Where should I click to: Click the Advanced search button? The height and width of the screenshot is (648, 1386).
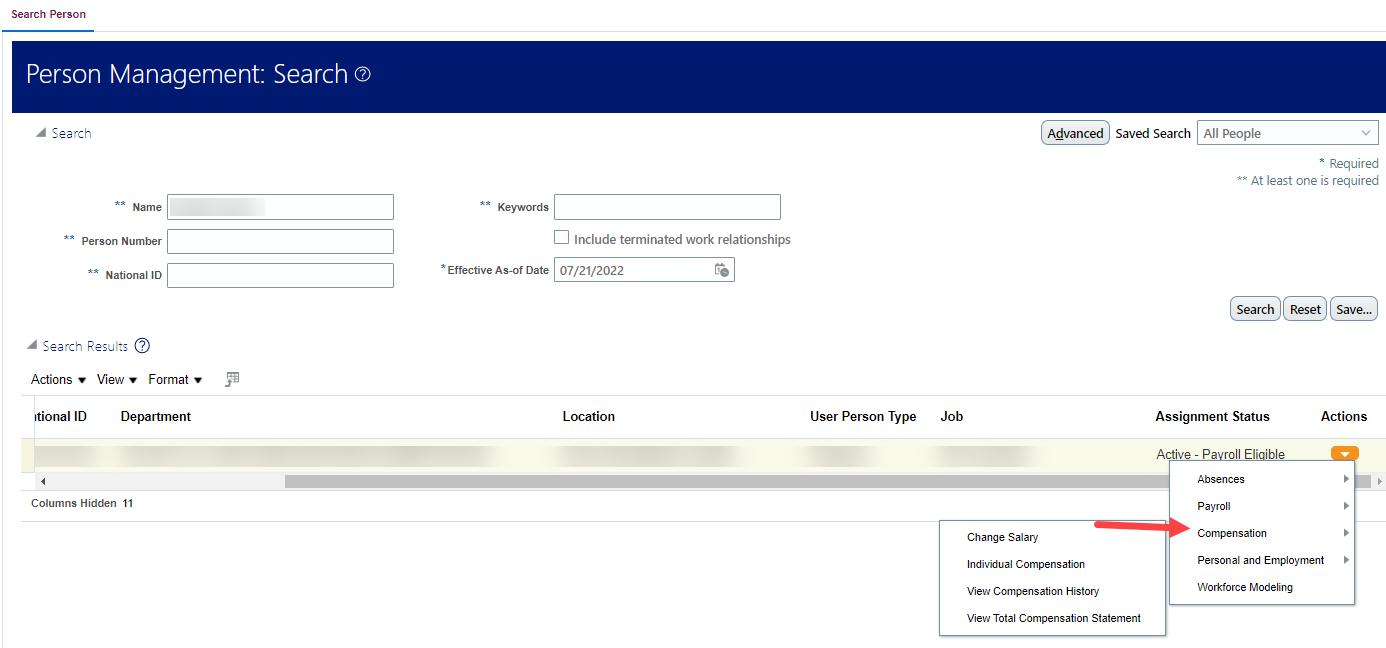coord(1075,132)
